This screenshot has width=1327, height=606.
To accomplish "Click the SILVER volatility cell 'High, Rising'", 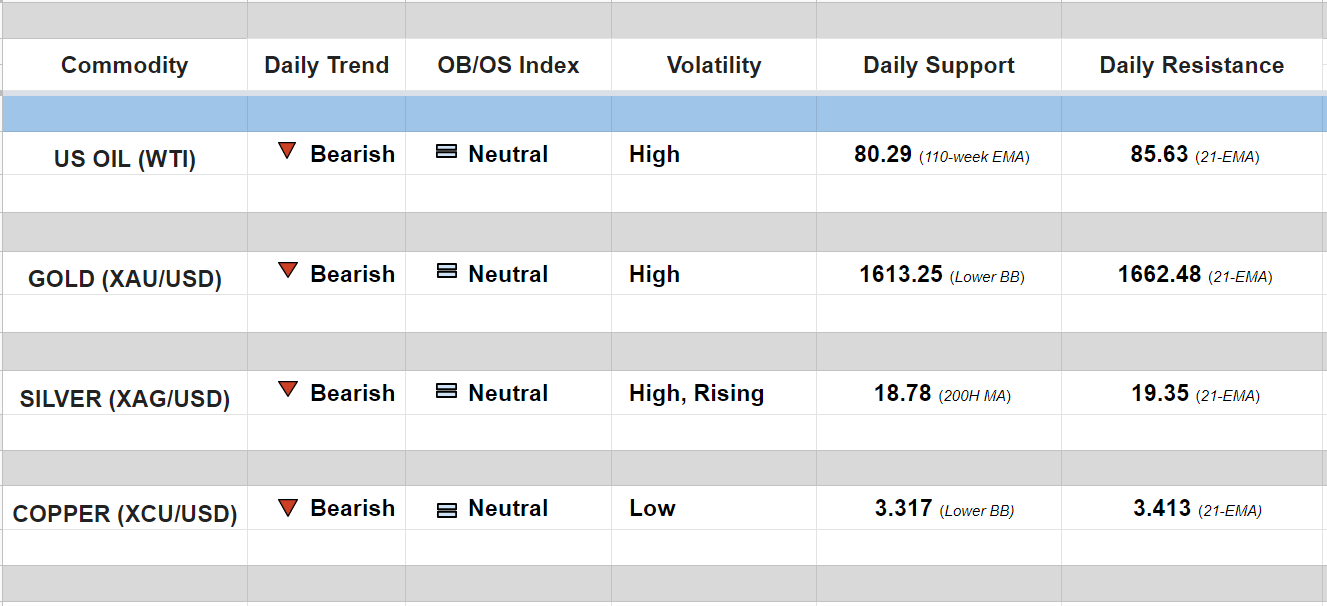I will click(696, 393).
